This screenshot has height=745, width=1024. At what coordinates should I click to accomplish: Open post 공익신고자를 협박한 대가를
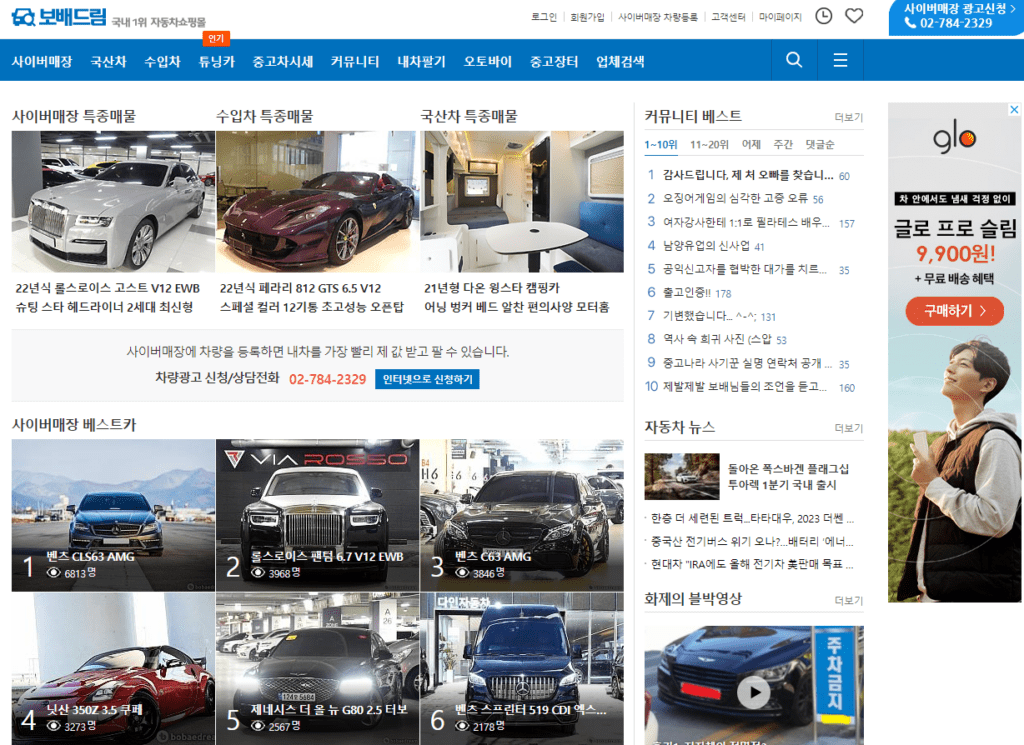(x=744, y=269)
